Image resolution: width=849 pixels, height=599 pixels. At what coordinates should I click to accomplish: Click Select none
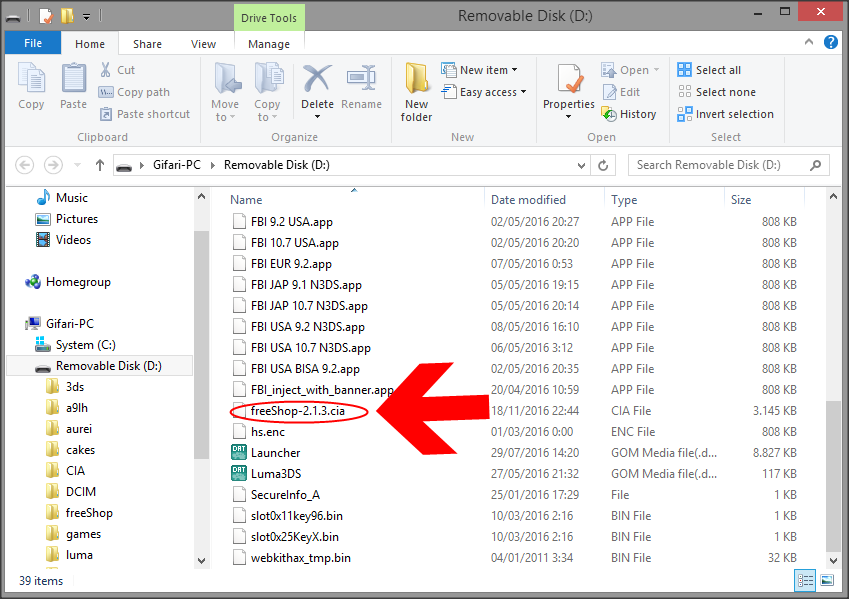pyautogui.click(x=716, y=92)
